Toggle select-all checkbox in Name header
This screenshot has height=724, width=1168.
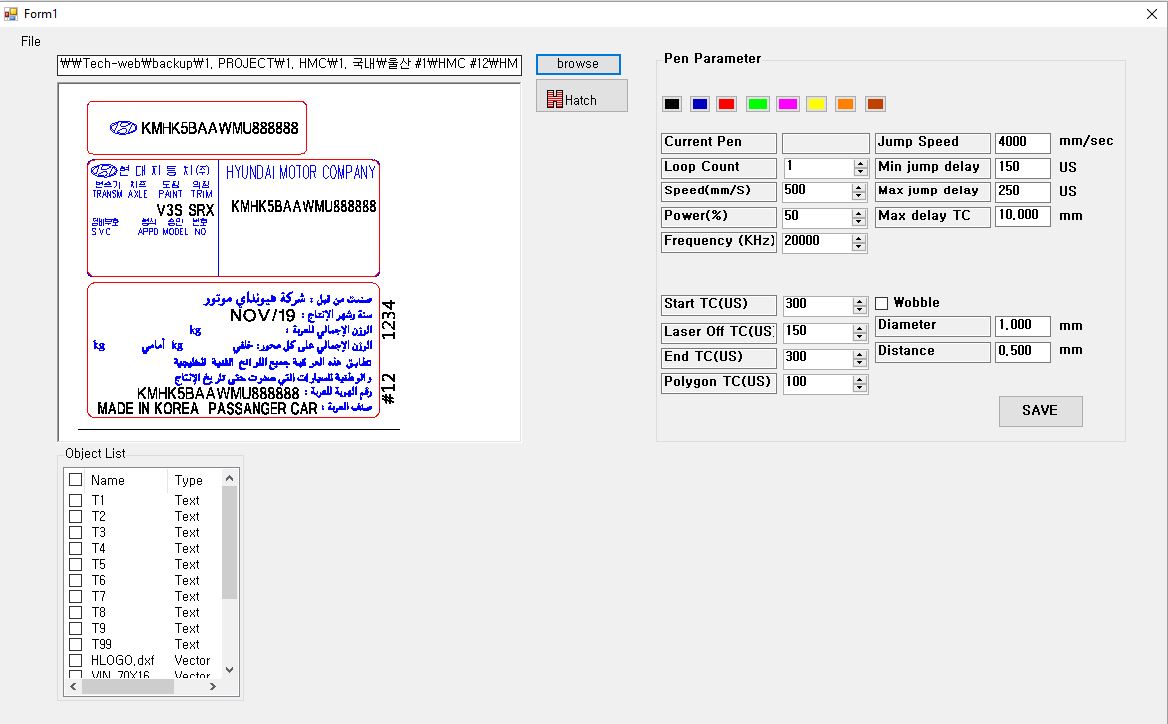pos(75,480)
